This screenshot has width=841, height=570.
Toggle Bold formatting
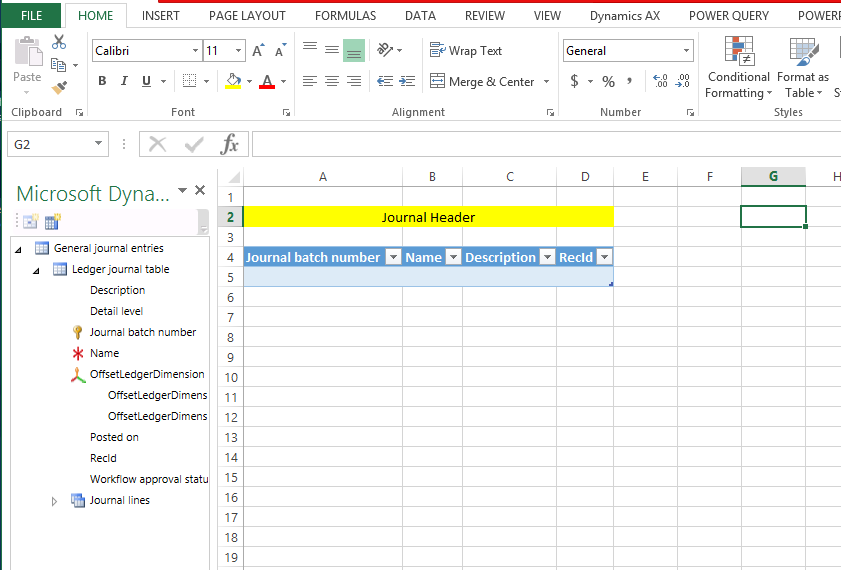[102, 82]
